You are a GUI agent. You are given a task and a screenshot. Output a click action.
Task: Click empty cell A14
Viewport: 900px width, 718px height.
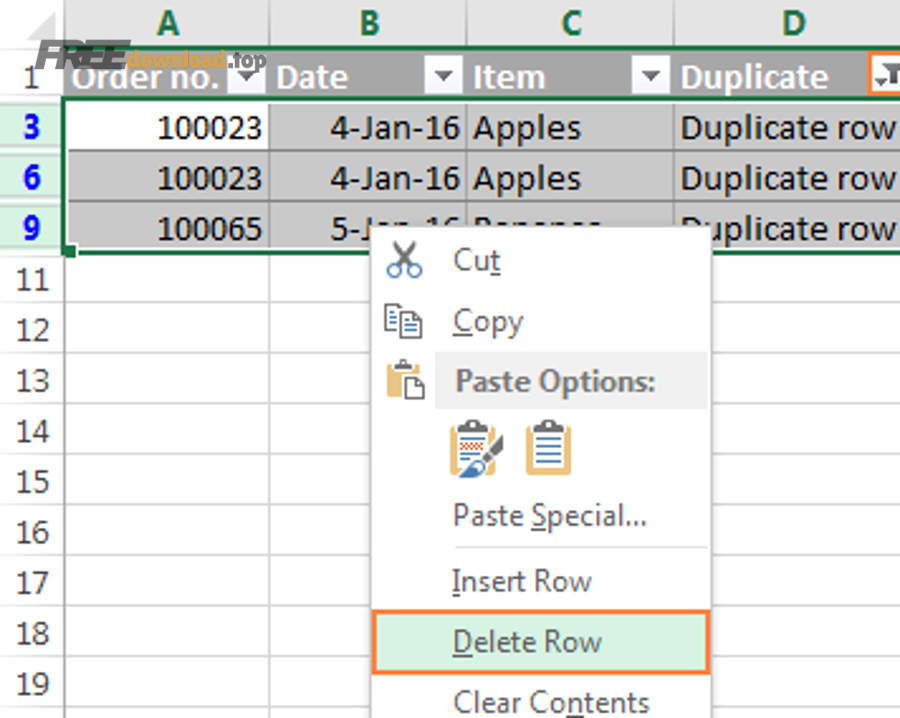[x=167, y=429]
